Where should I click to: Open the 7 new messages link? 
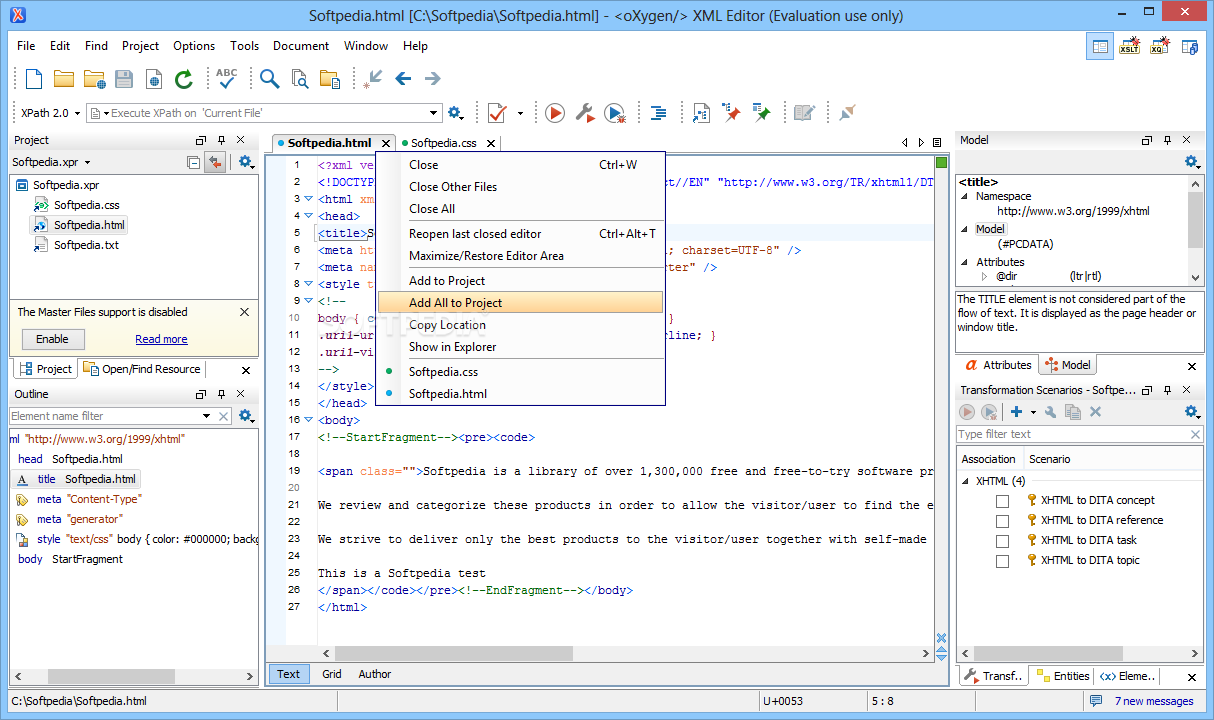tap(1154, 701)
